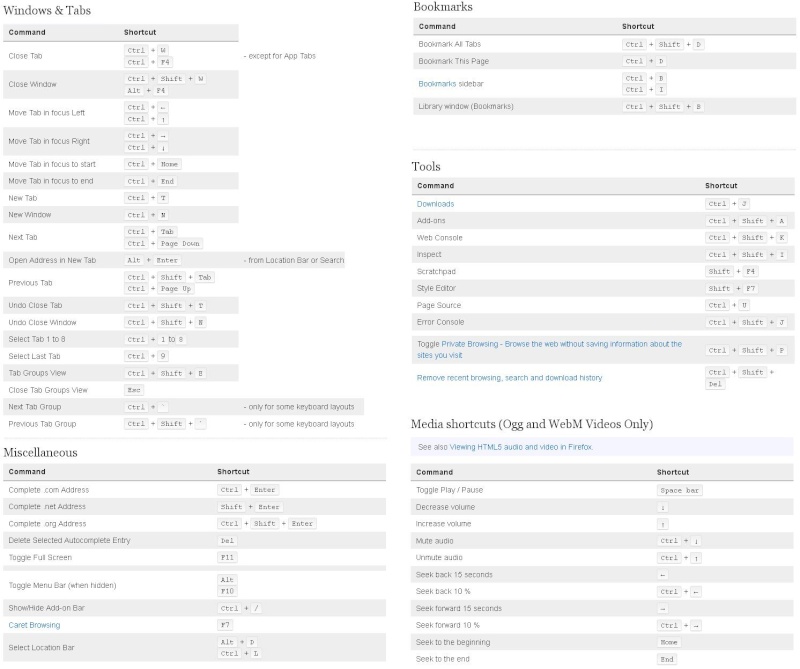Screen dimensions: 800x669
Task: Click the '- from Location Bar or Search' note
Action: point(294,260)
